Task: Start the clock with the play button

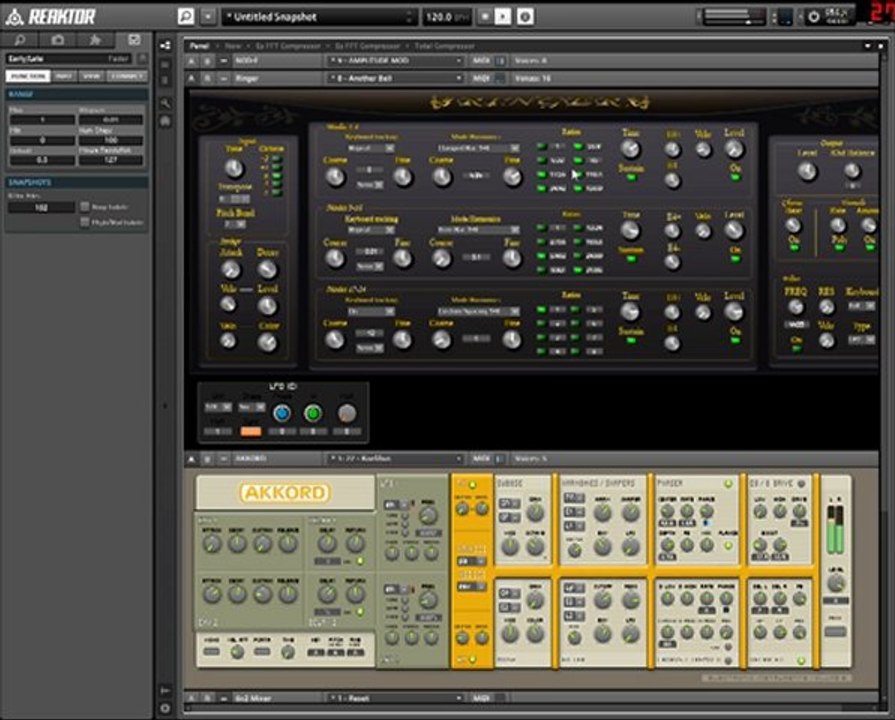Action: click(503, 17)
